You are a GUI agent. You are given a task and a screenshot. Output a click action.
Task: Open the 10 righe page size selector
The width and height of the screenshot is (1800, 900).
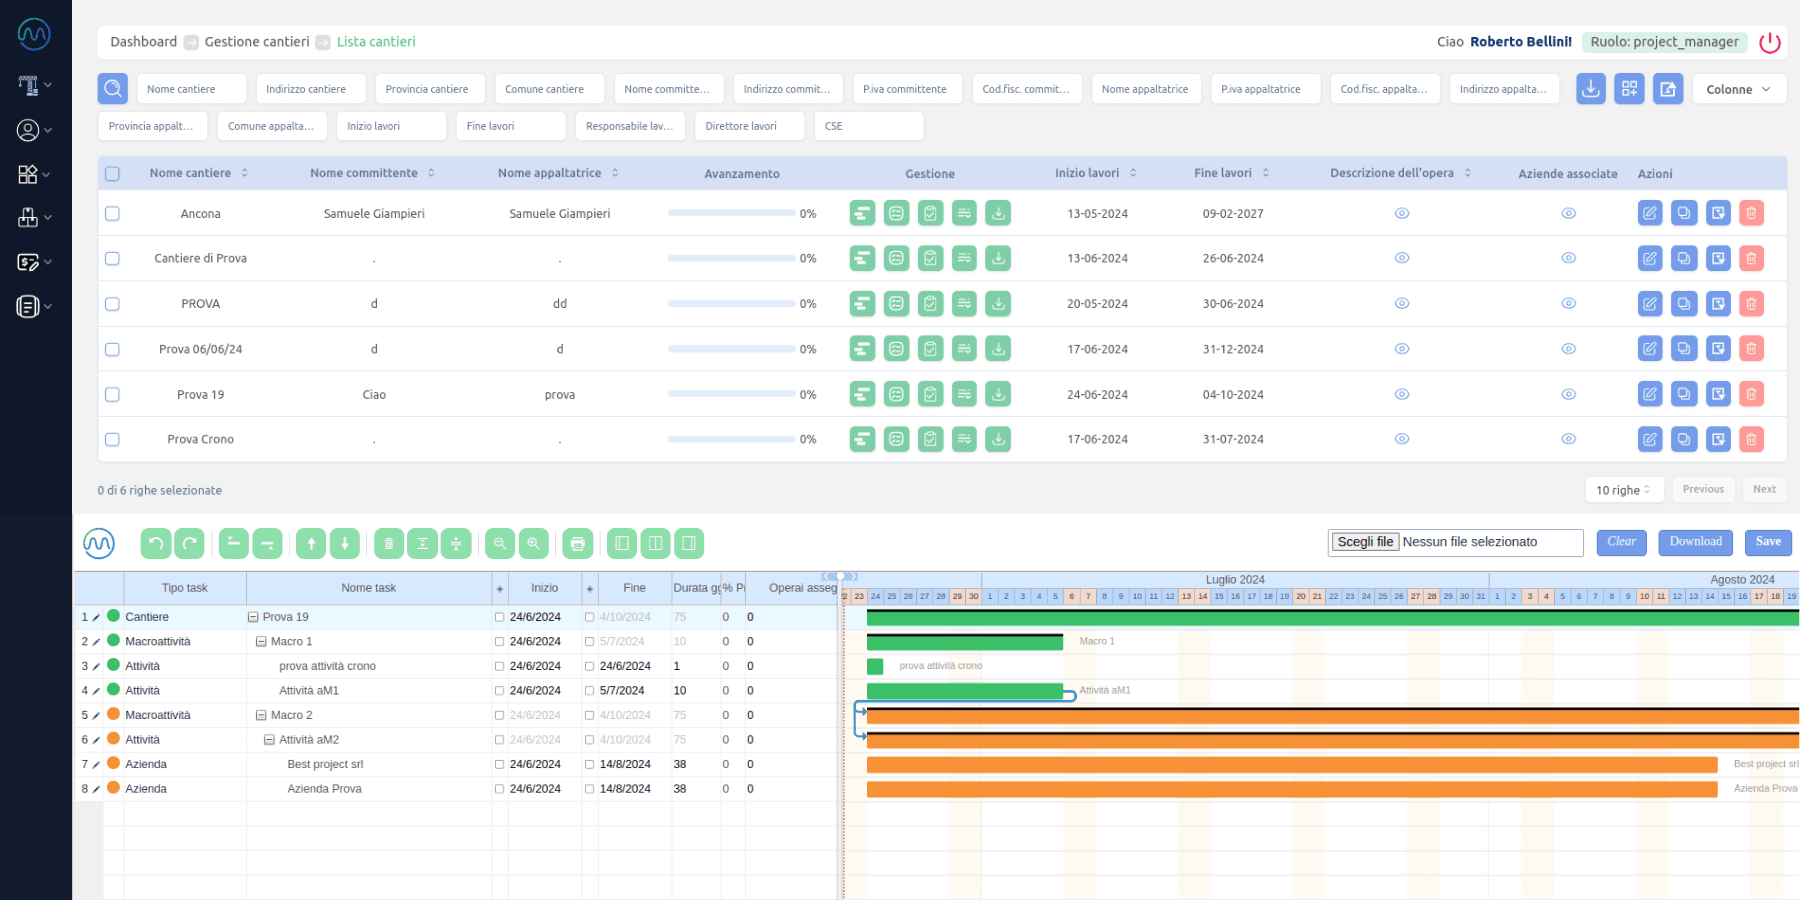coord(1623,490)
